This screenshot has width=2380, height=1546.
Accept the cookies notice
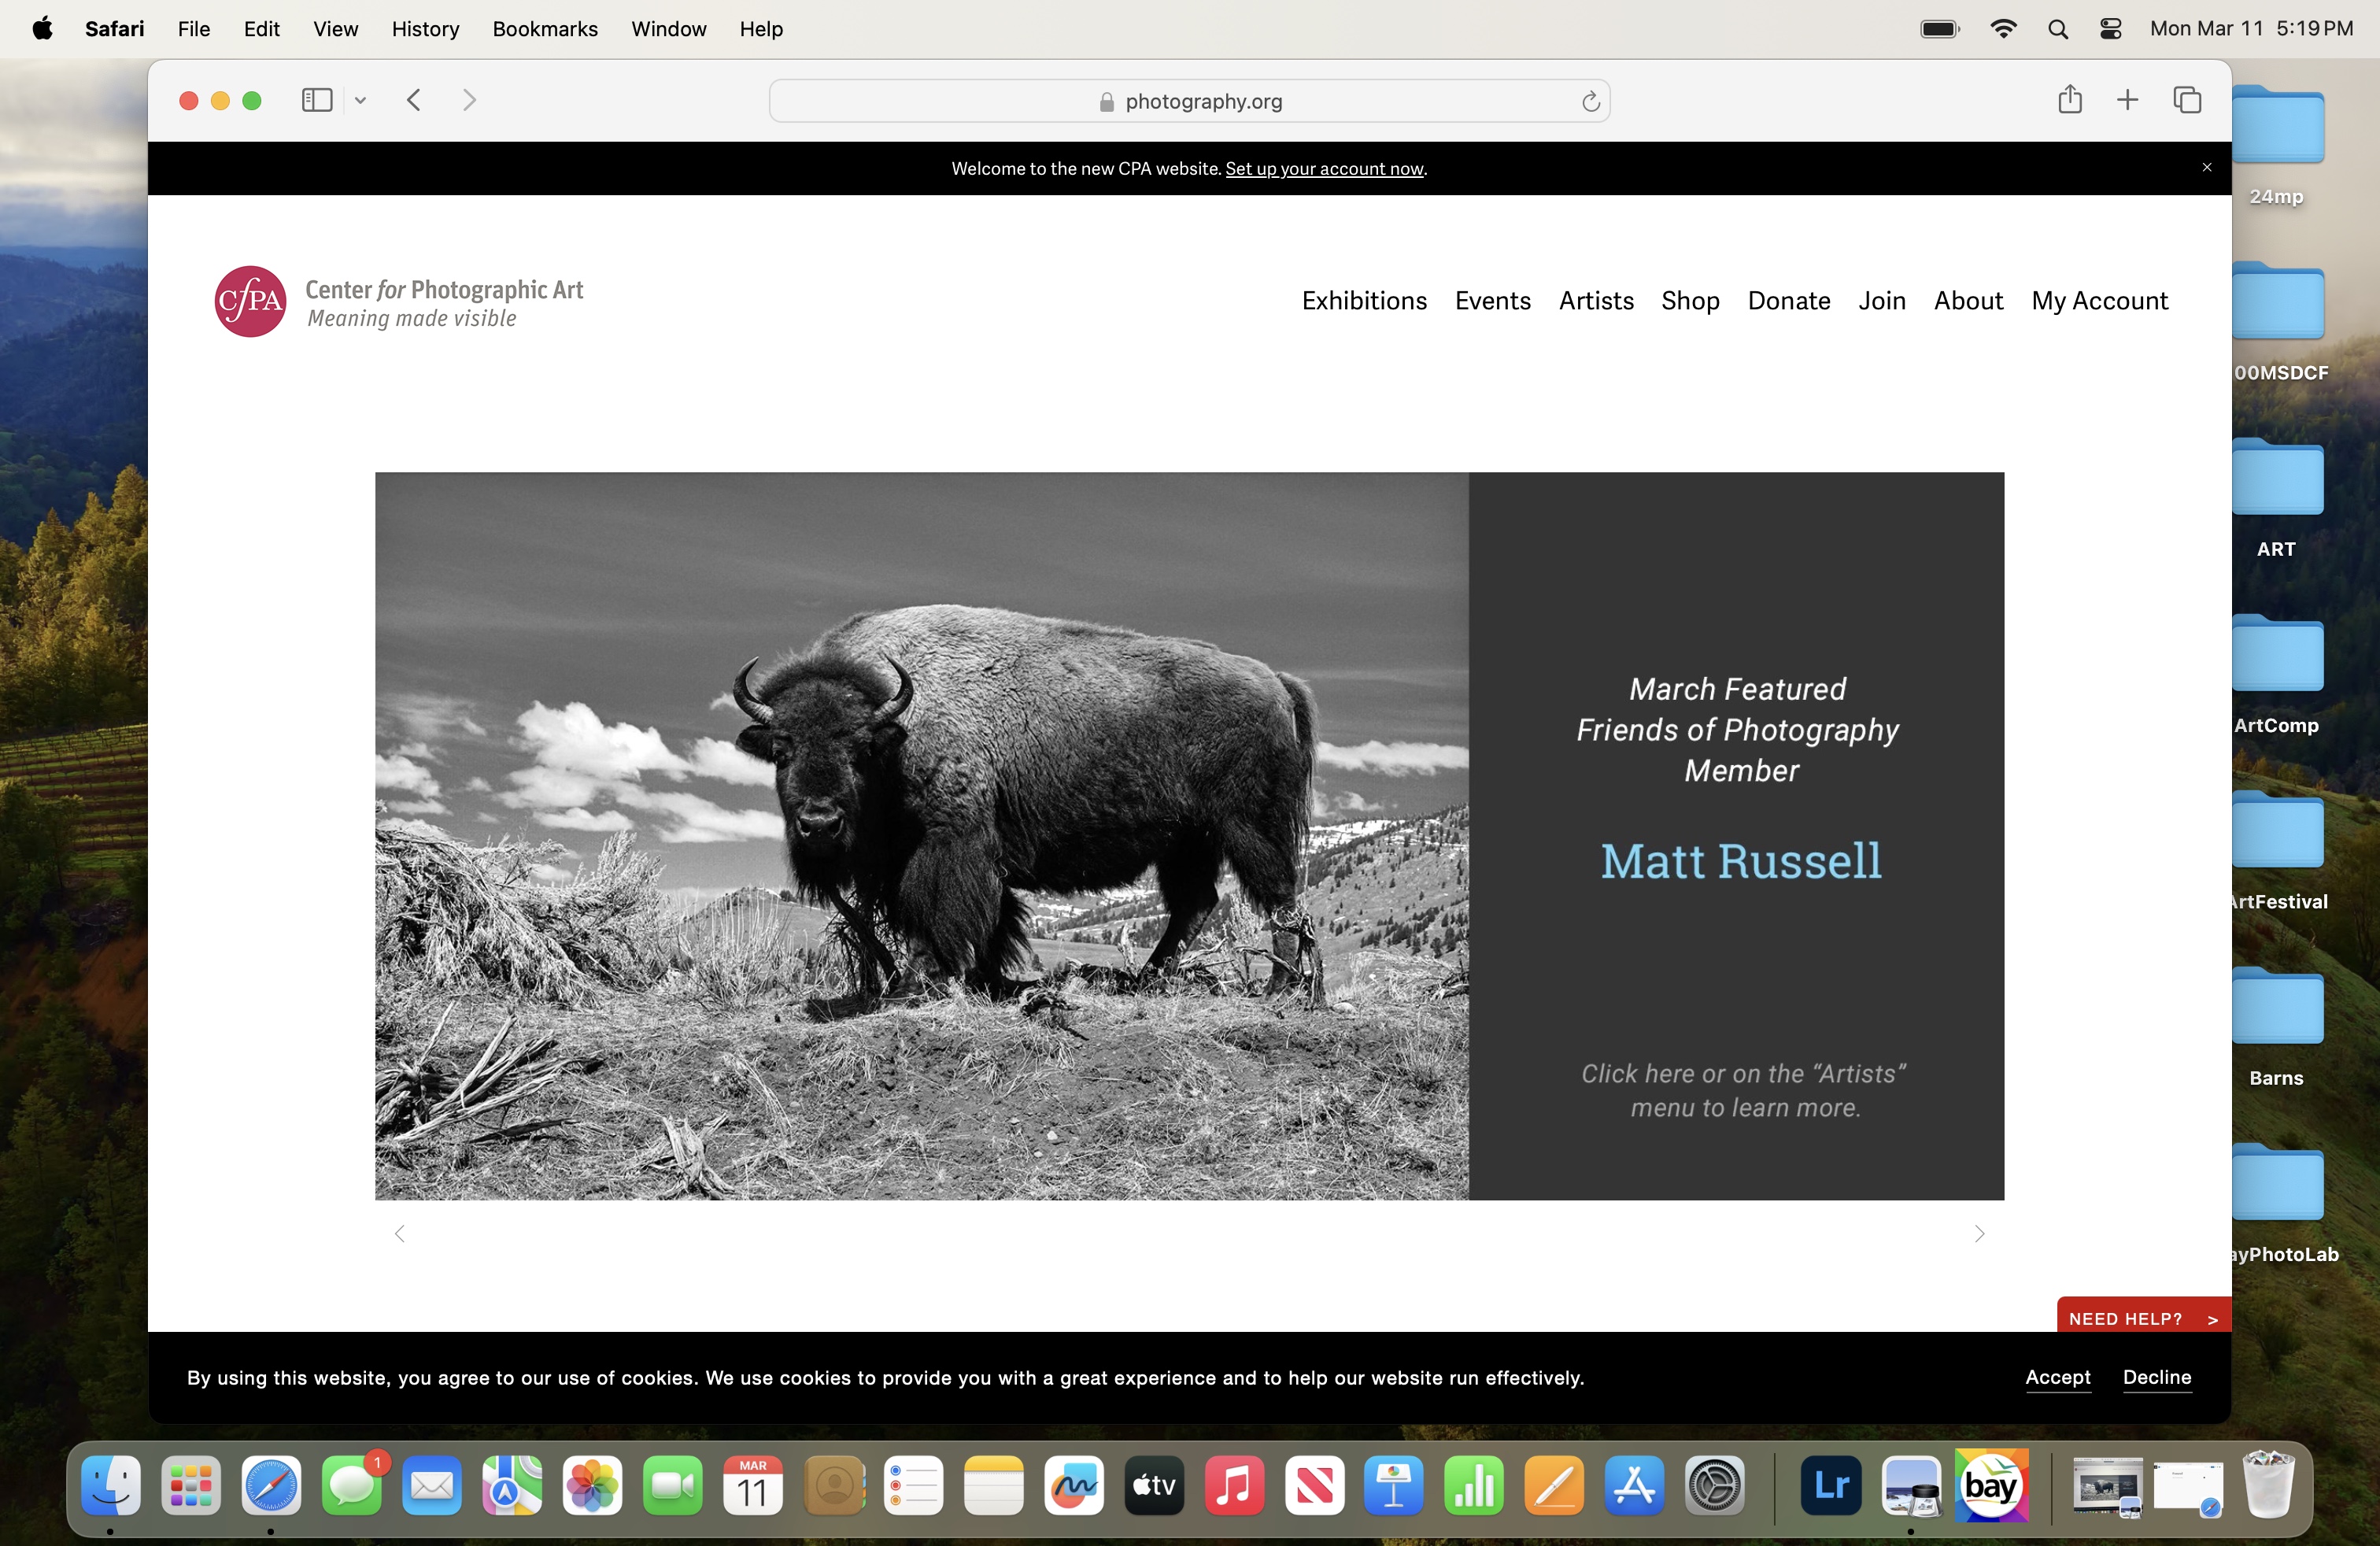pyautogui.click(x=2057, y=1377)
